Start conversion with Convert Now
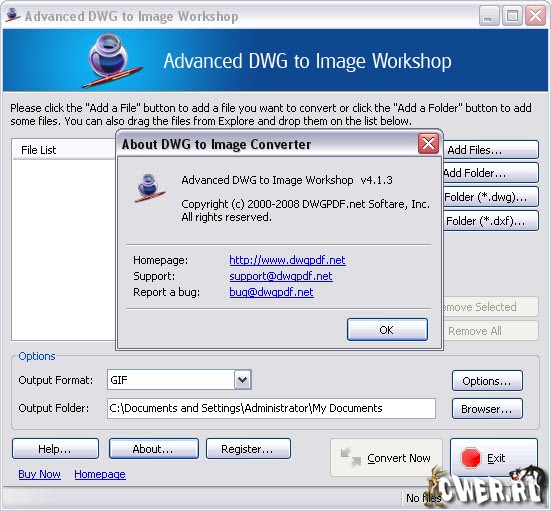This screenshot has height=511, width=551. click(x=386, y=458)
